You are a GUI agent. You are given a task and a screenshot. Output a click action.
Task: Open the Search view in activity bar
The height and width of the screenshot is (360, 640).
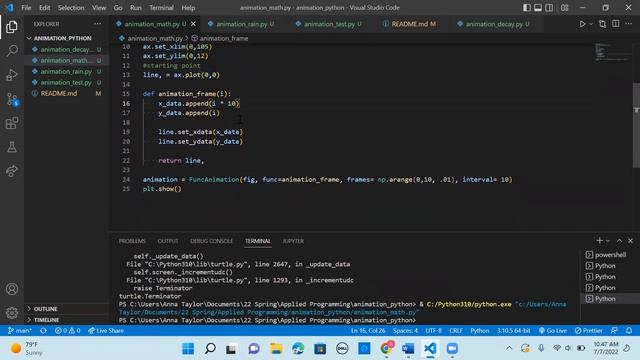[12, 51]
